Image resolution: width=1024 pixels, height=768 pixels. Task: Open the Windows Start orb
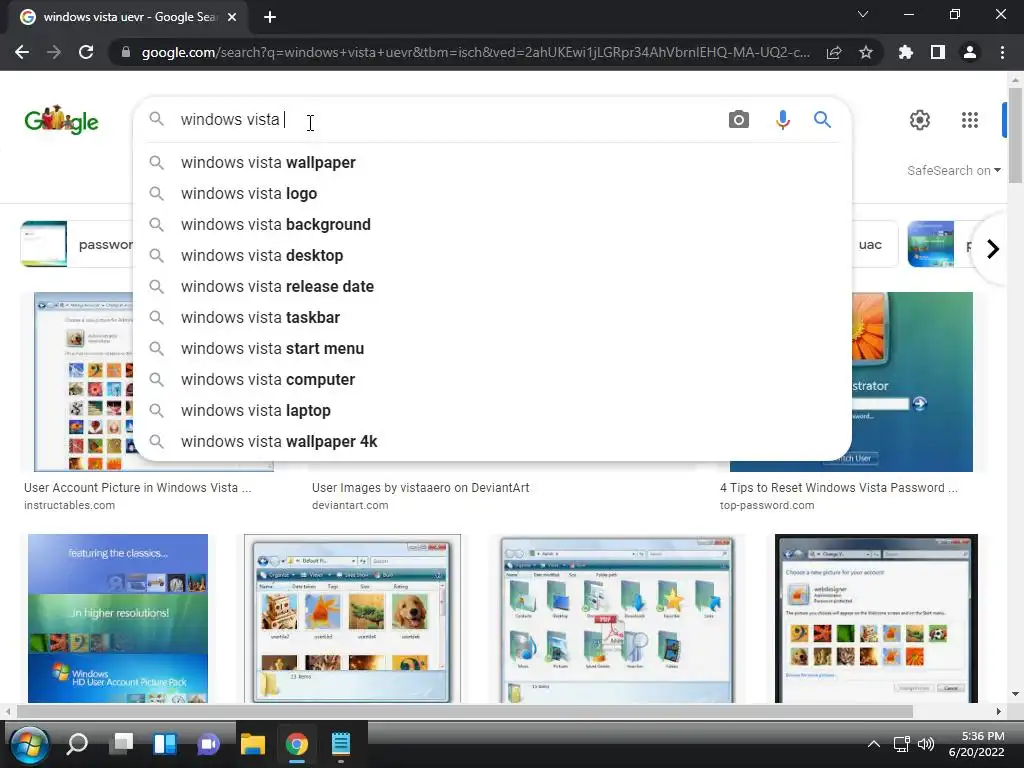(29, 744)
